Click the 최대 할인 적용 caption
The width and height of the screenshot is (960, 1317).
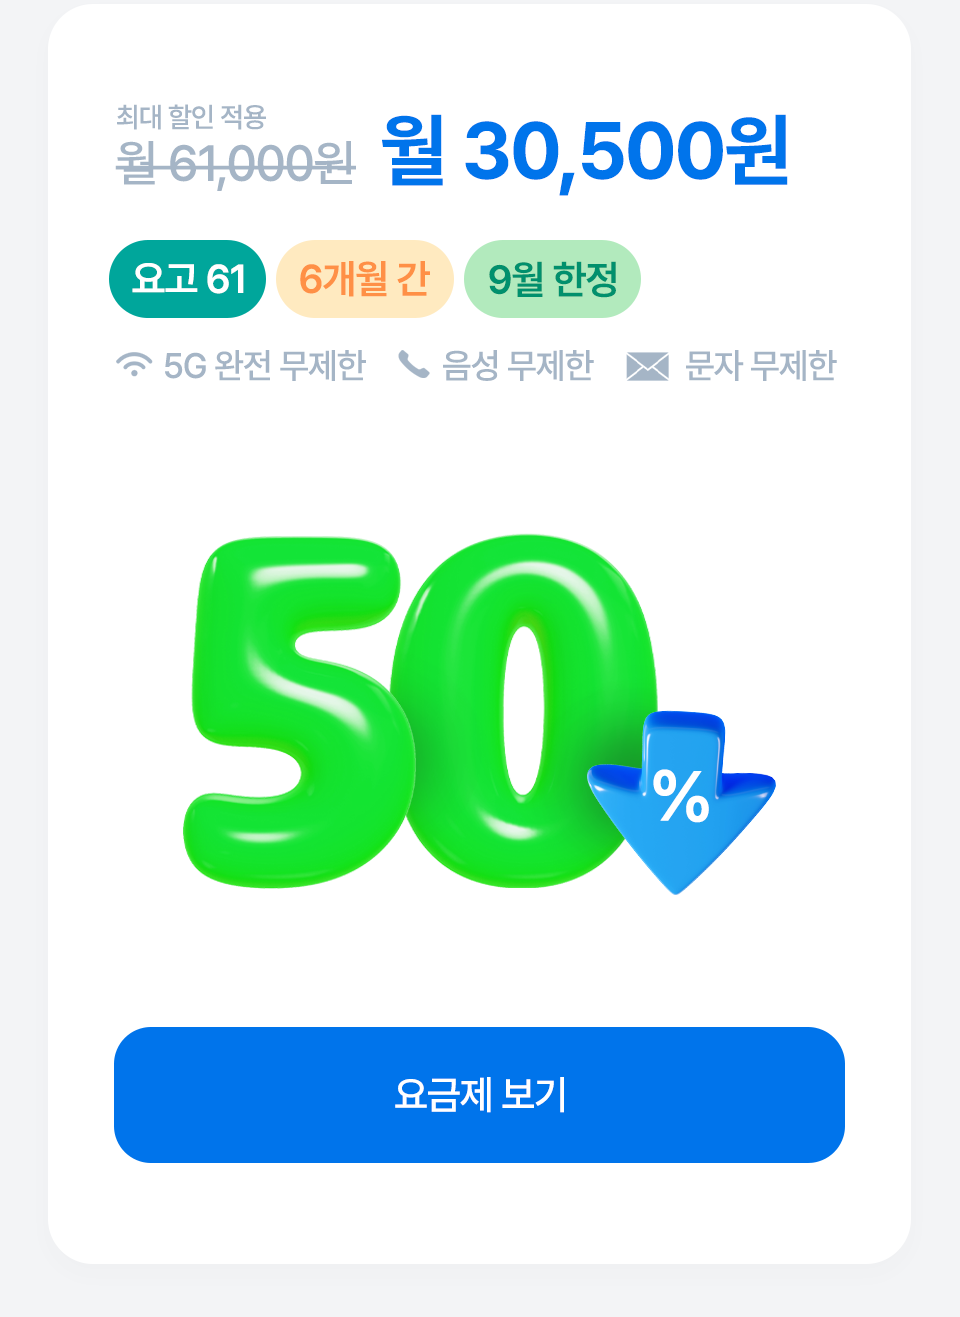coord(191,117)
